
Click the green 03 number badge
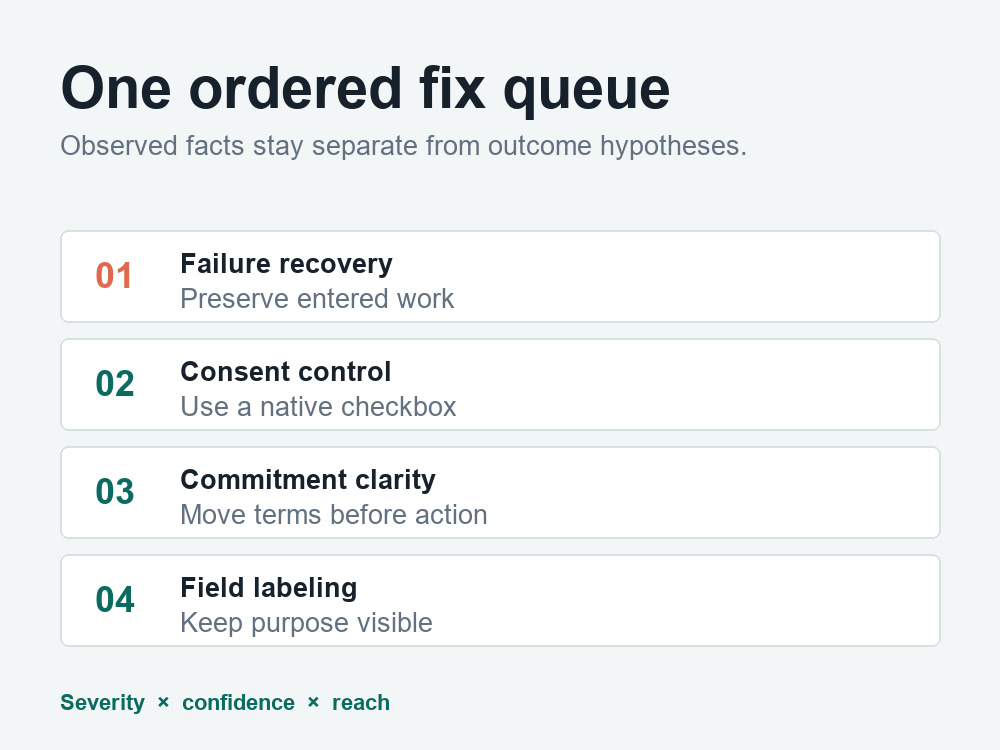tap(115, 492)
